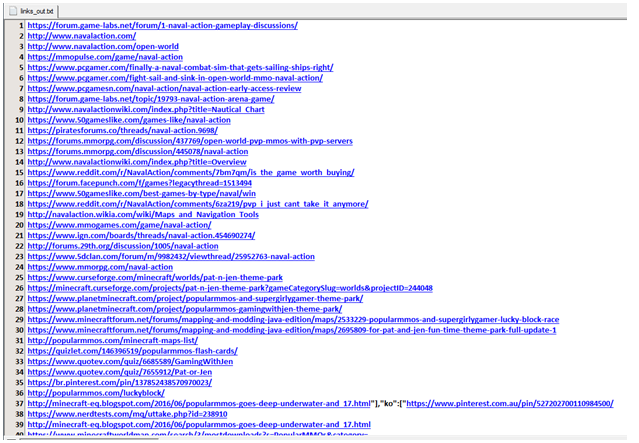This screenshot has width=639, height=443.
Task: Open the br.pinterest.com pin link
Action: tap(120, 382)
